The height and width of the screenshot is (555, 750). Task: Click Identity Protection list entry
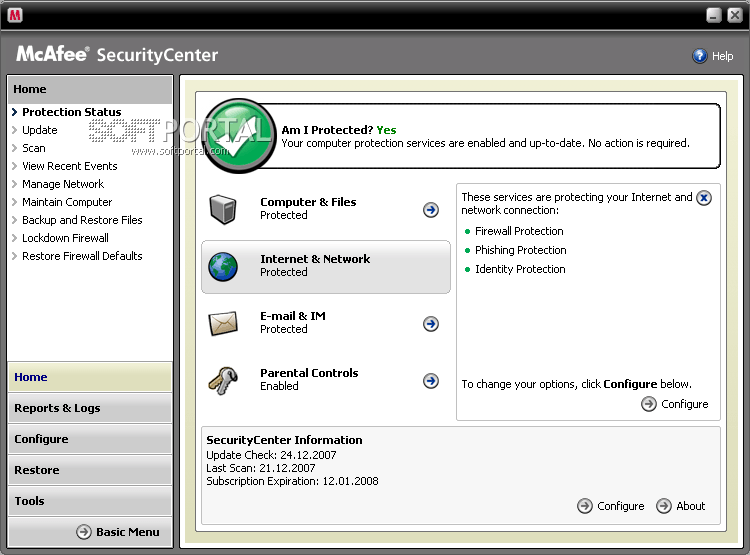(520, 269)
